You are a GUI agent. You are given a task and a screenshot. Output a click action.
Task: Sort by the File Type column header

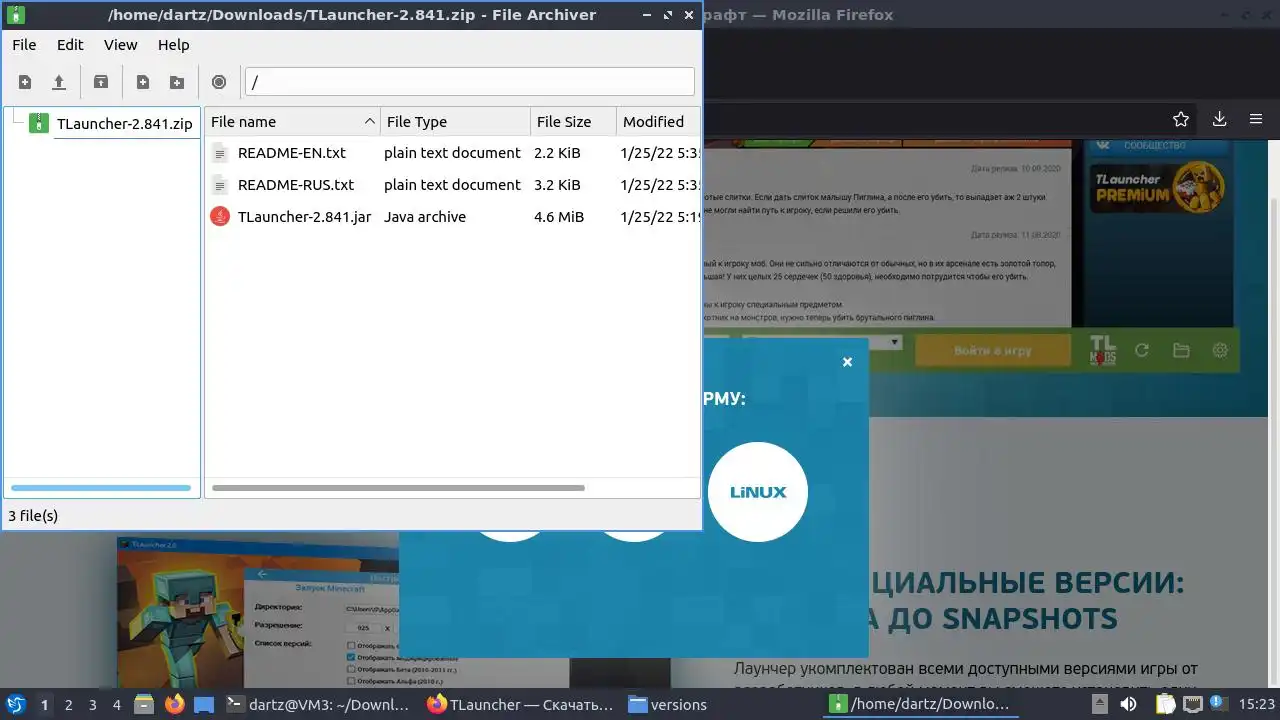pos(455,122)
